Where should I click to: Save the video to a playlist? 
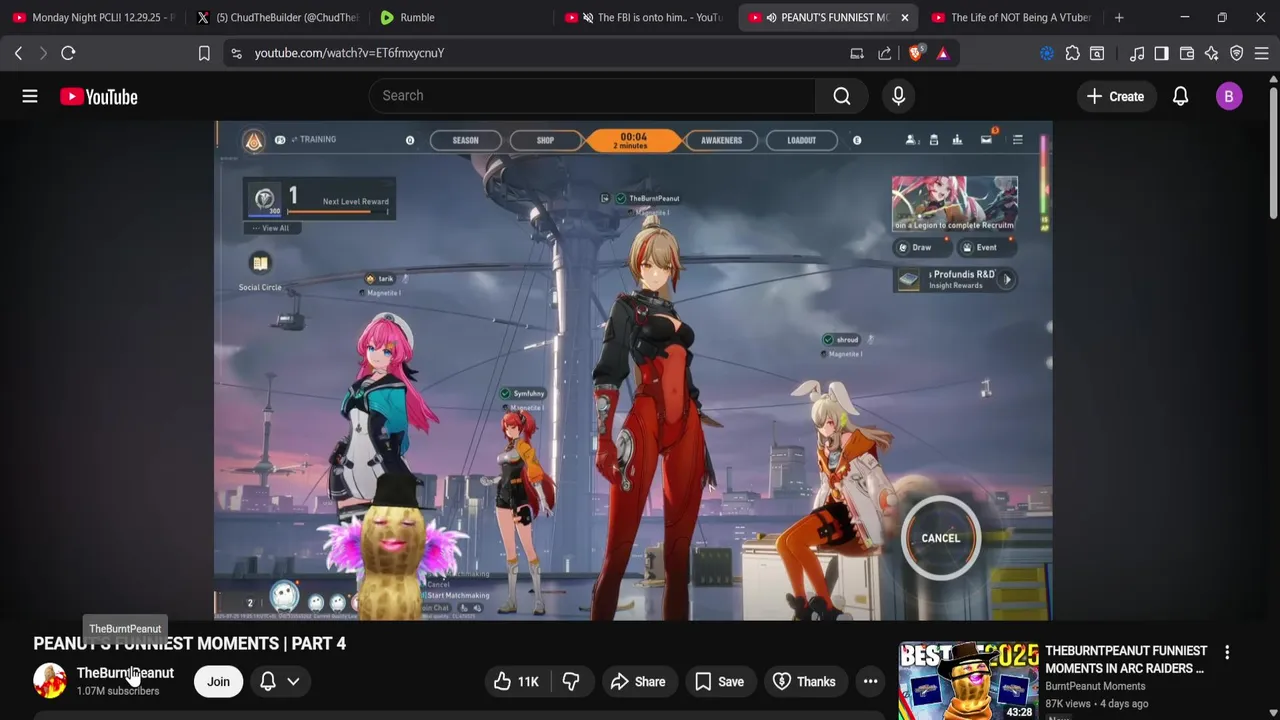coord(719,682)
